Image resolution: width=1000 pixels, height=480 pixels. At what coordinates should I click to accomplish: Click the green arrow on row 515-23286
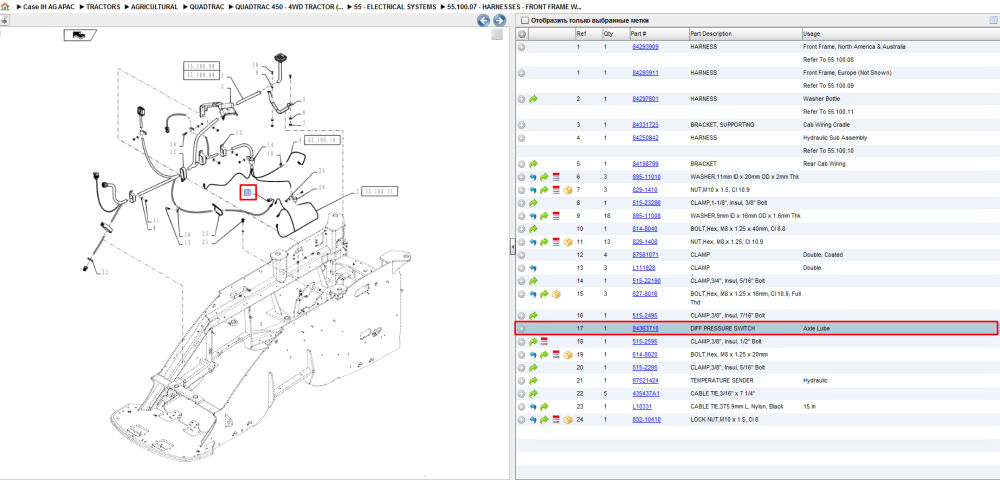coord(534,203)
